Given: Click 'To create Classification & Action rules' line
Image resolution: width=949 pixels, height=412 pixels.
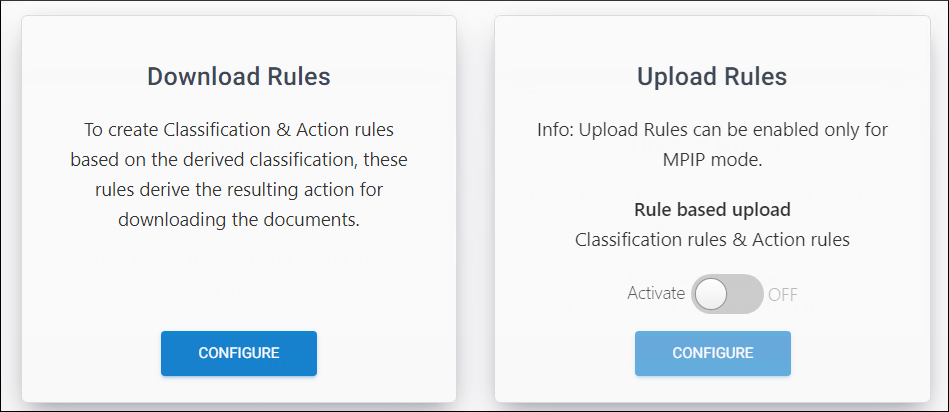Looking at the screenshot, I should pyautogui.click(x=238, y=130).
